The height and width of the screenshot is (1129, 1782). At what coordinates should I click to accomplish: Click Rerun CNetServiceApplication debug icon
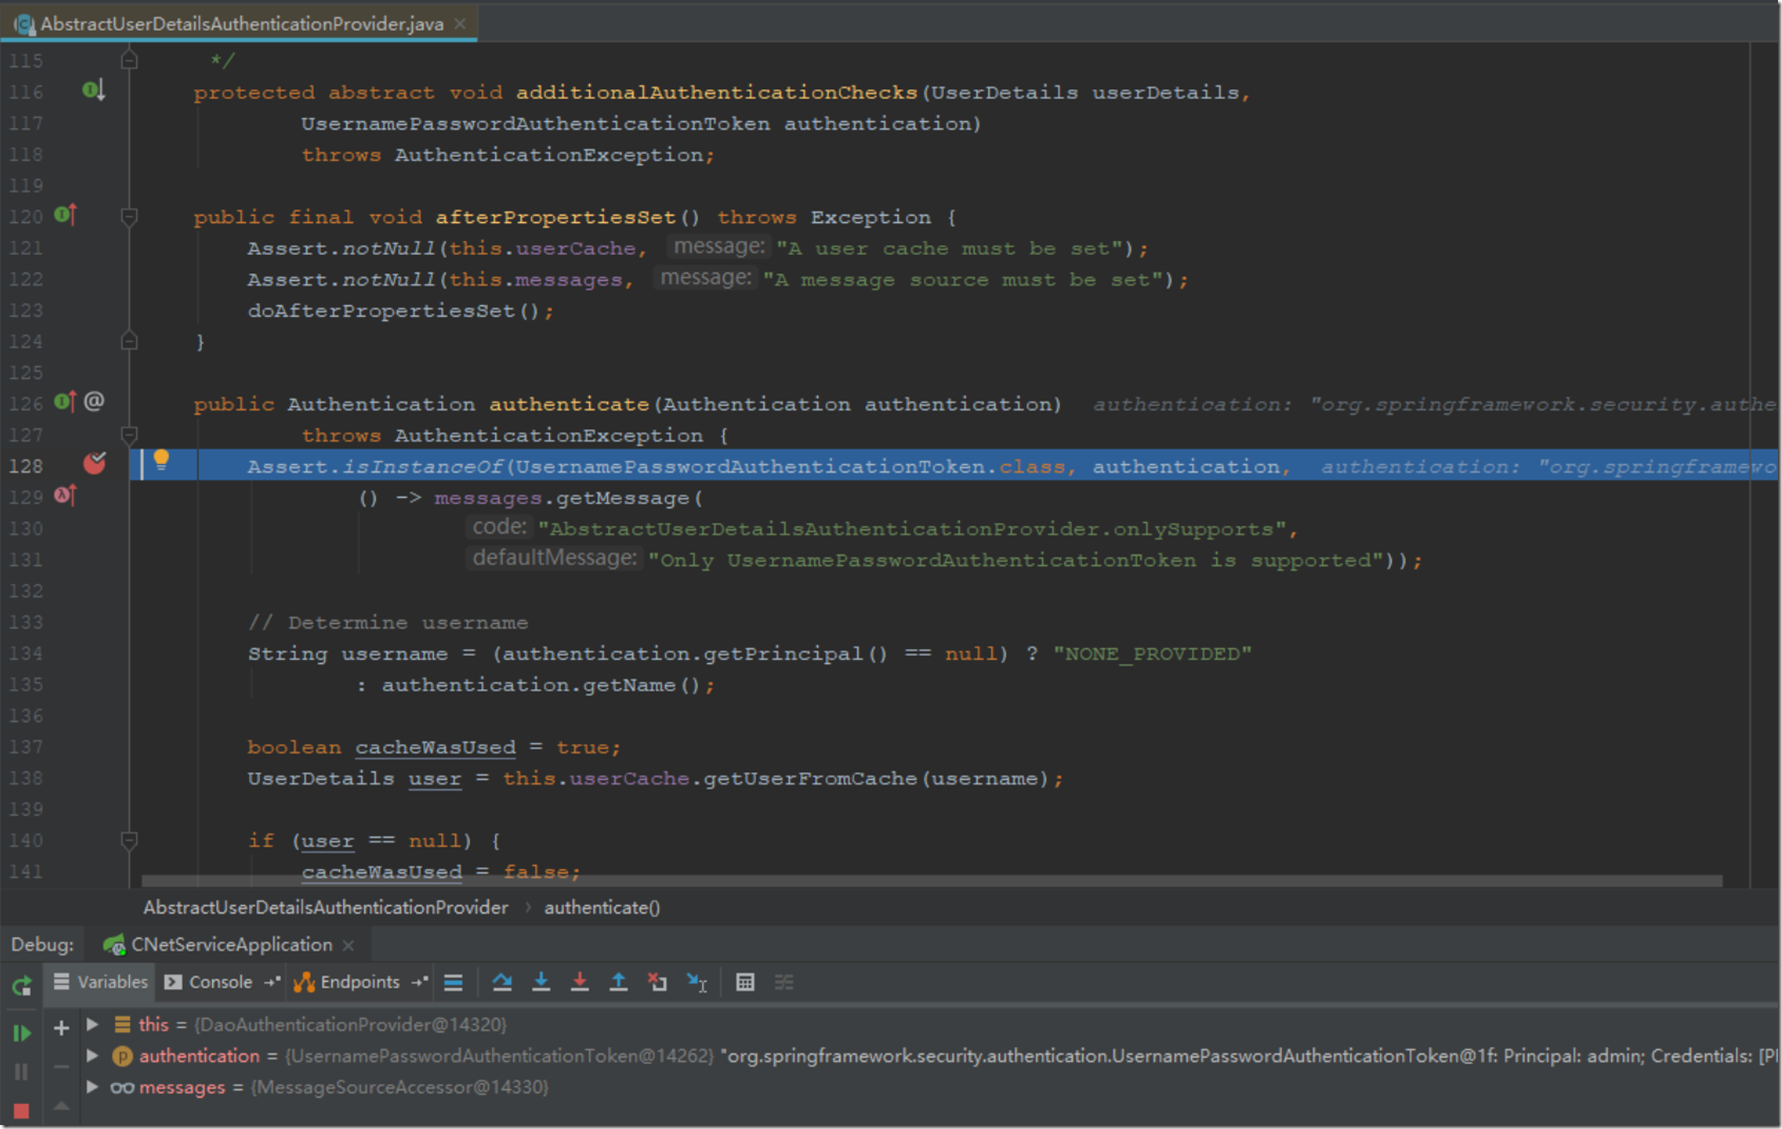21,986
